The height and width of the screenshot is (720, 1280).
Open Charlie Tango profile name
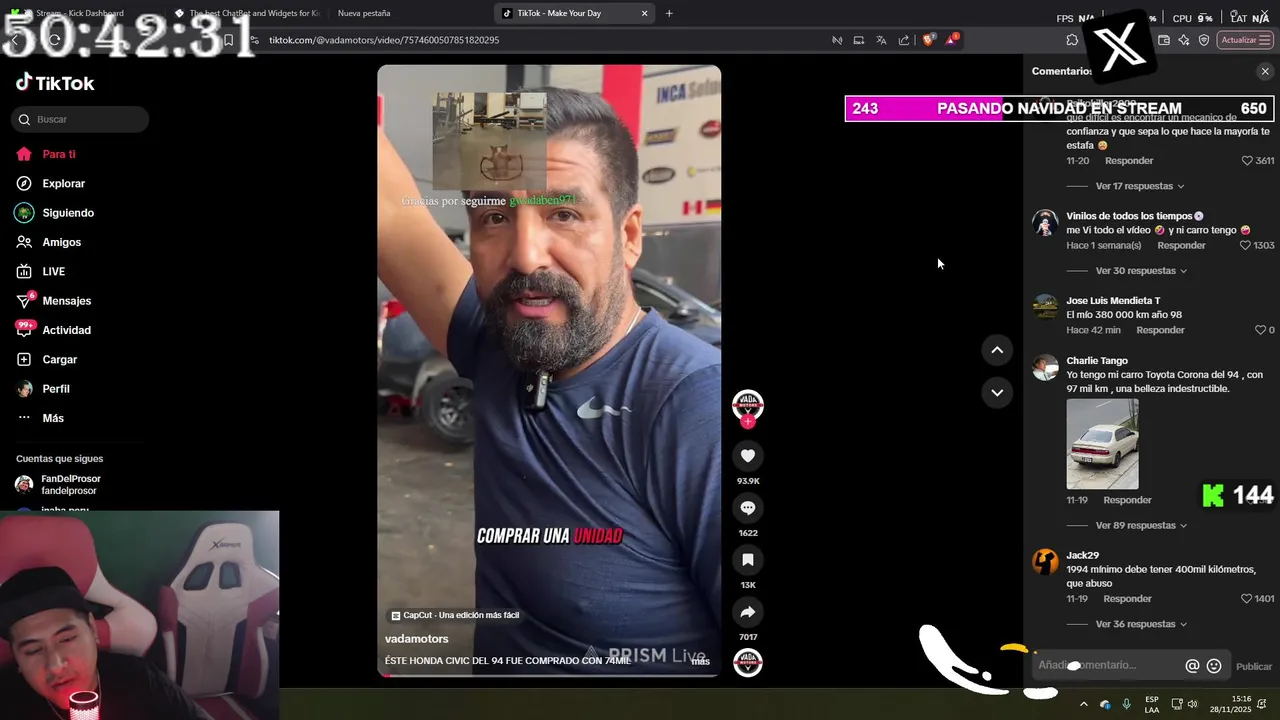pos(1097,361)
